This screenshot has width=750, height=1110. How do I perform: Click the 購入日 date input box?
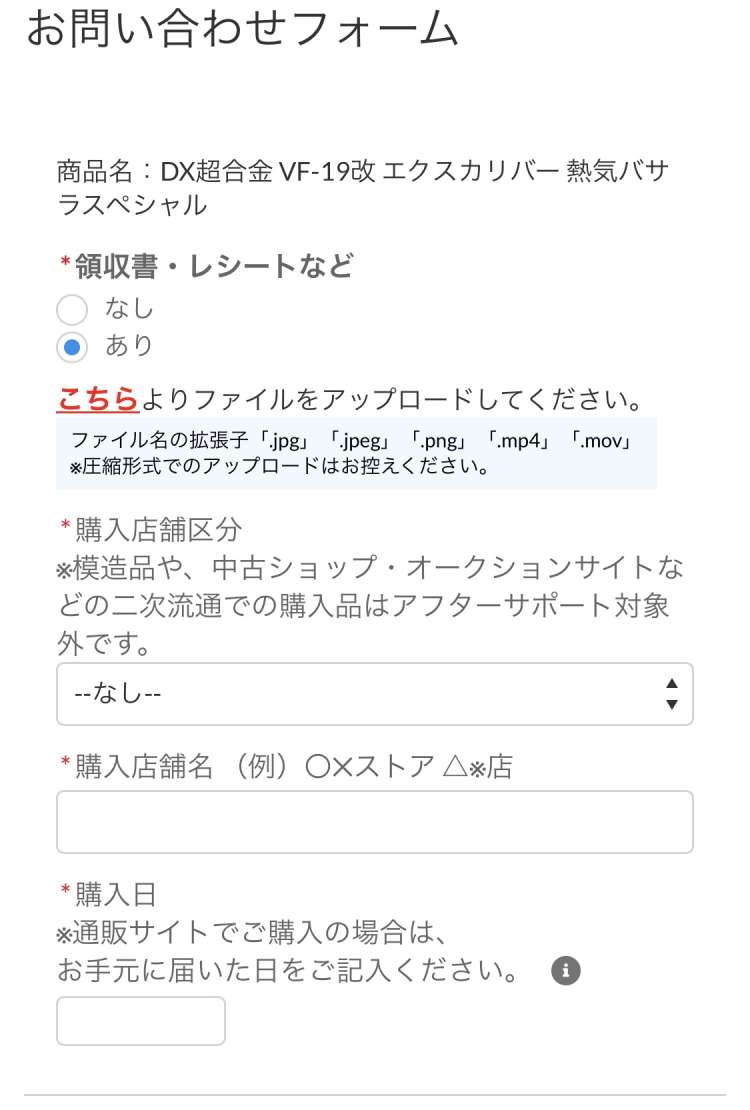[x=141, y=1020]
